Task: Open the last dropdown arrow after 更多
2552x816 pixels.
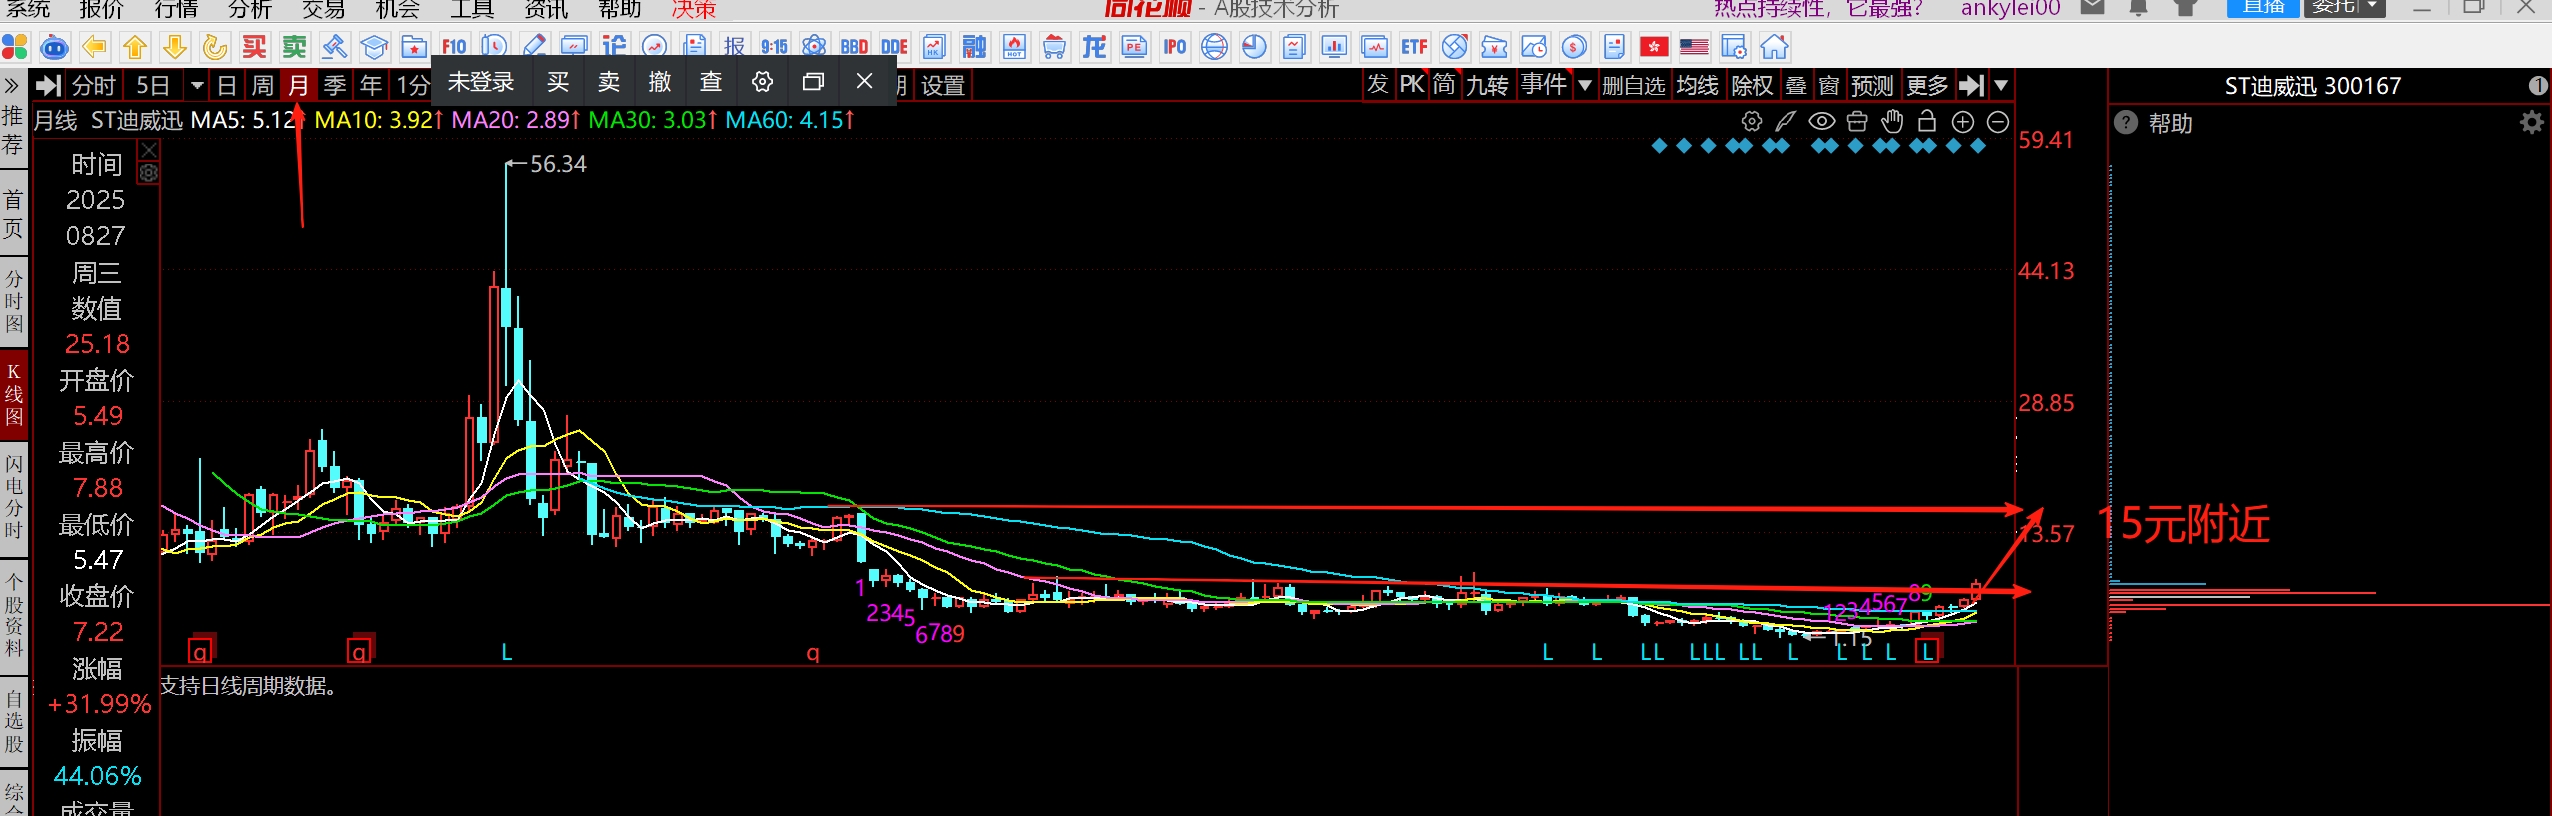Action: tap(2001, 86)
